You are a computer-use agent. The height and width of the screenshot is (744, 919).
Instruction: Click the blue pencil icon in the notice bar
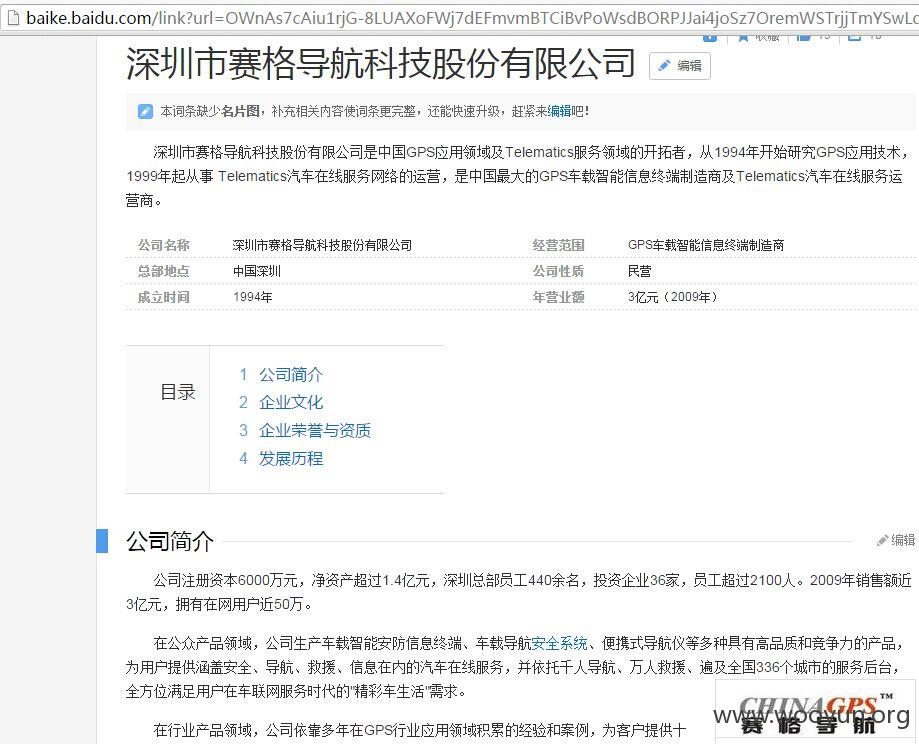(x=145, y=111)
